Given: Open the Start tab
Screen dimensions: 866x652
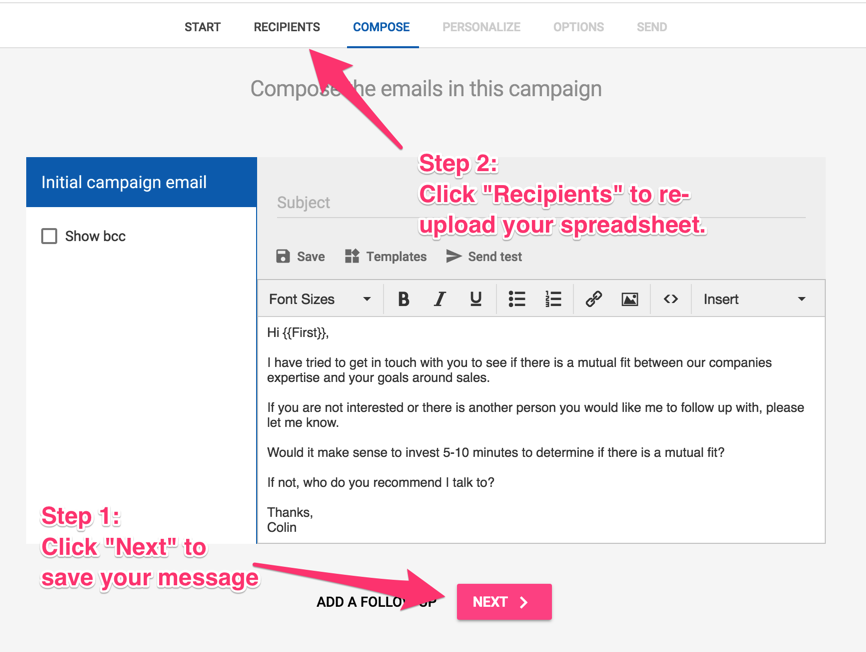Looking at the screenshot, I should 202,27.
